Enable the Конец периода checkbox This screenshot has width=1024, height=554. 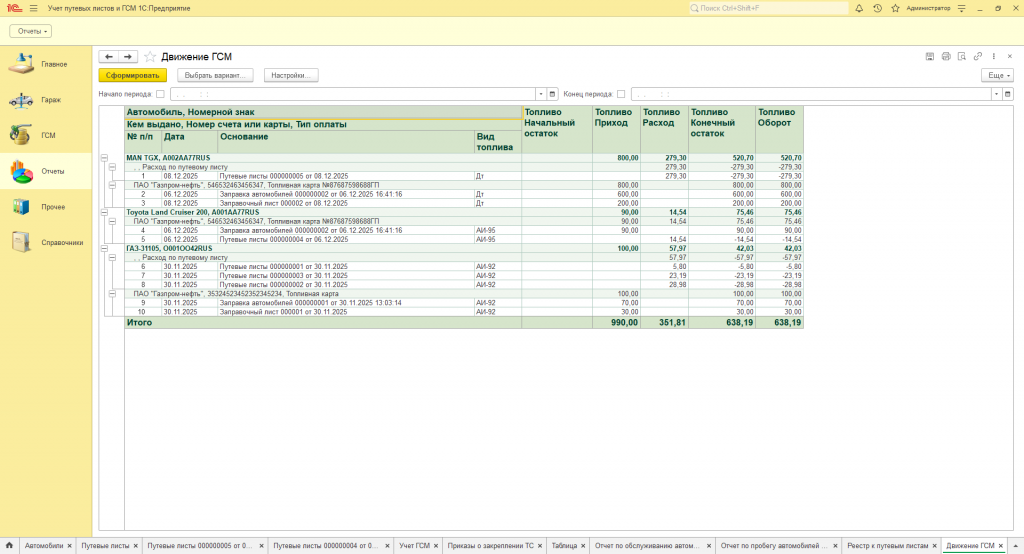click(x=621, y=94)
